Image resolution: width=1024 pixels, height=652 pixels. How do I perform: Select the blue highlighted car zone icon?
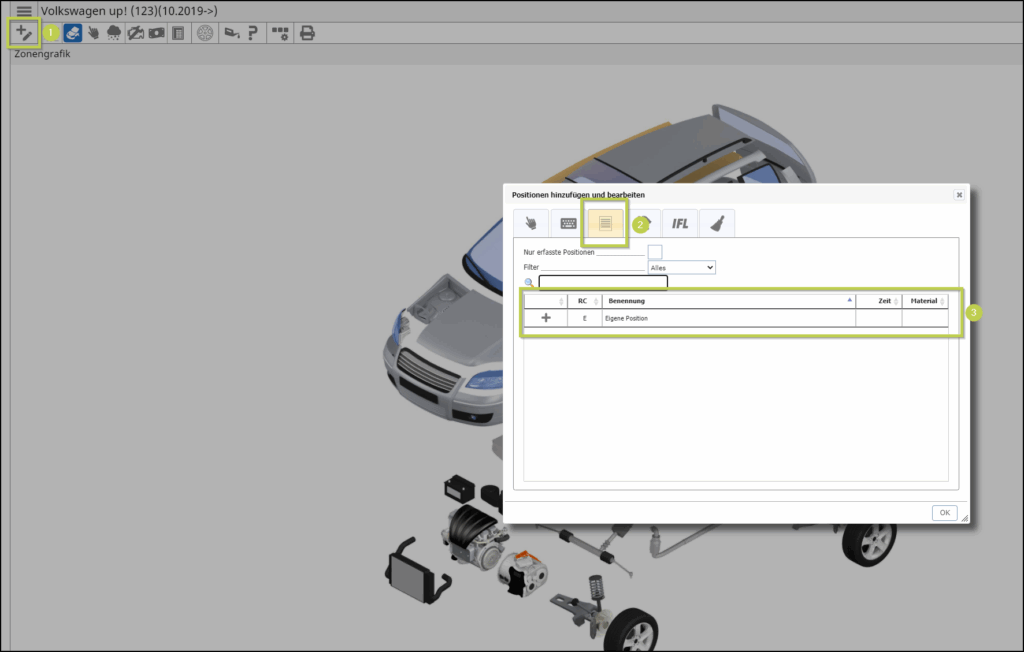tap(73, 33)
